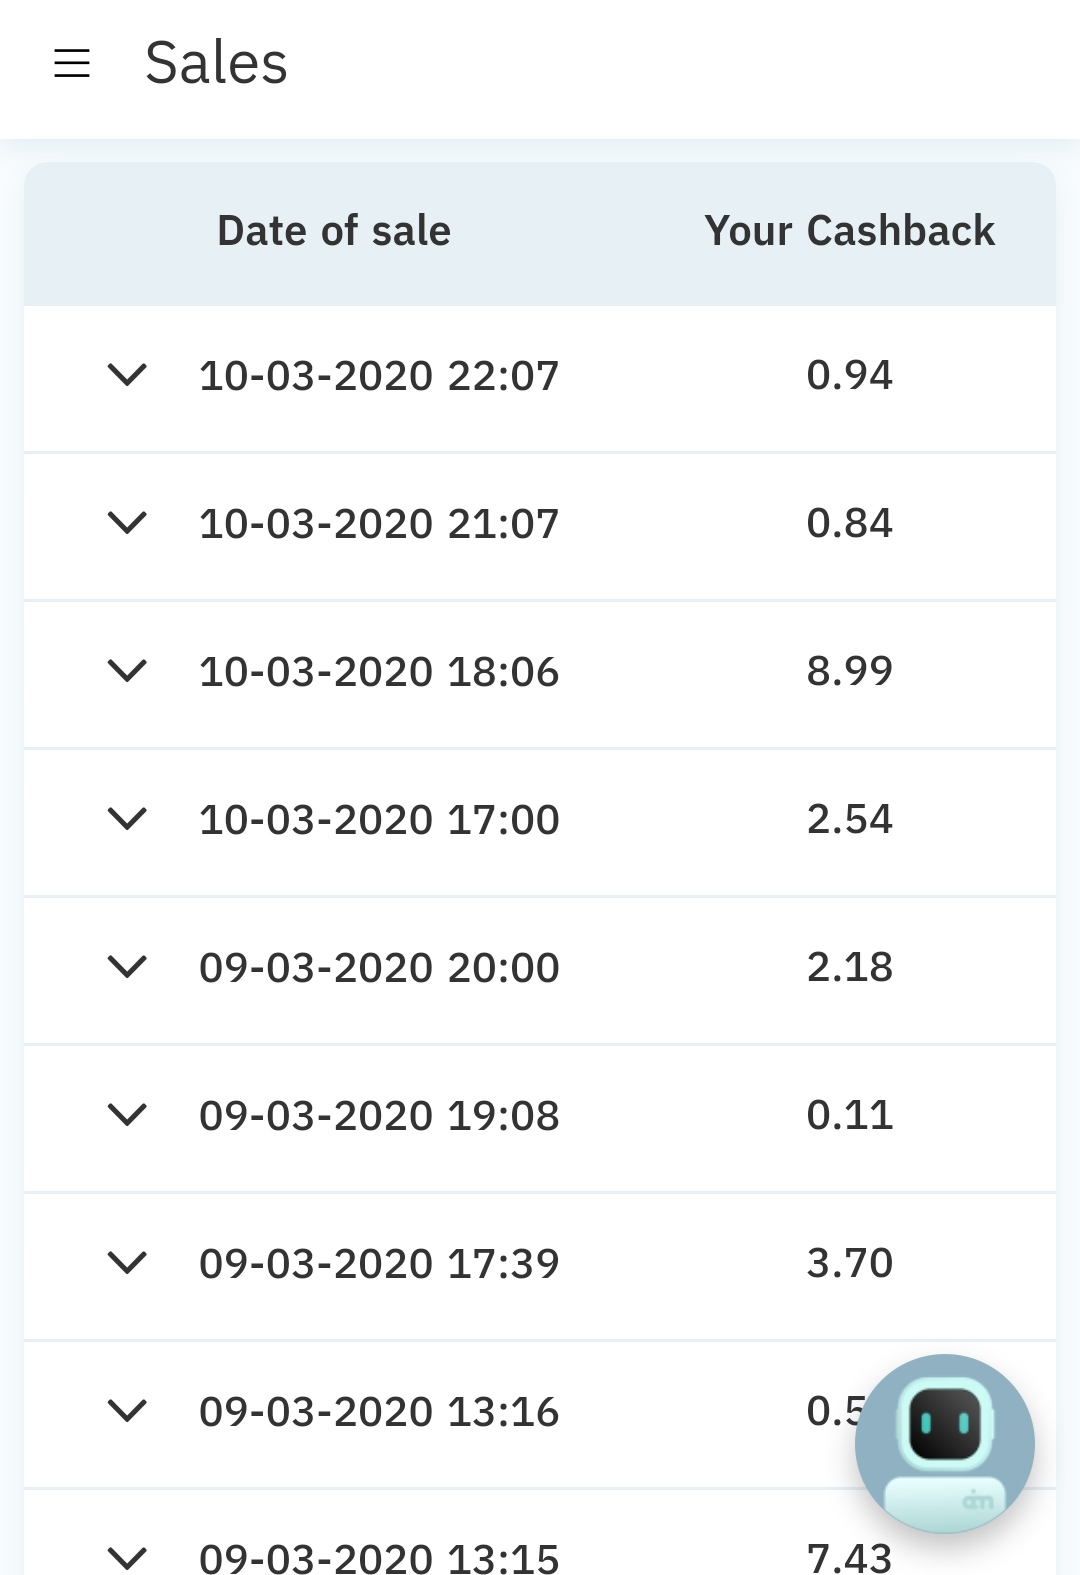
Task: Expand sale details for 10-03-2020 18:06
Action: pos(127,671)
